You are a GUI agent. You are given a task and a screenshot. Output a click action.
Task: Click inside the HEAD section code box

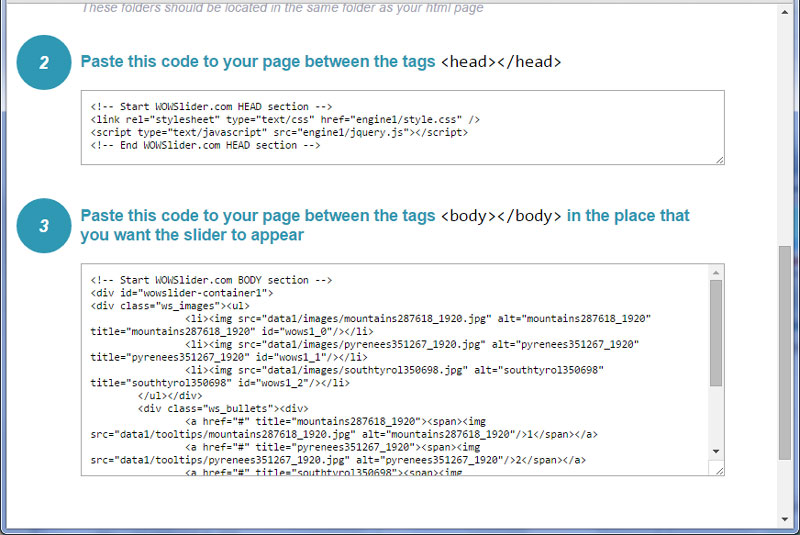pyautogui.click(x=402, y=128)
